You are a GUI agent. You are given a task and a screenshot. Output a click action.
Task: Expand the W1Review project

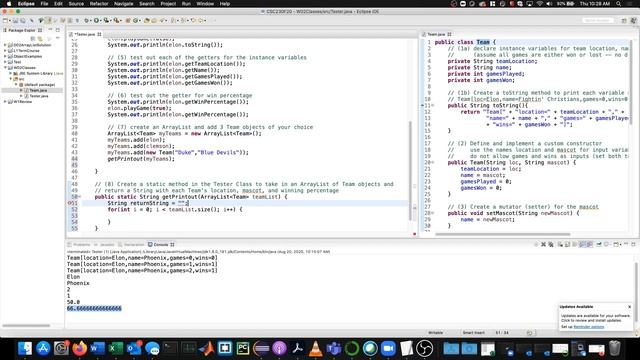pyautogui.click(x=5, y=102)
